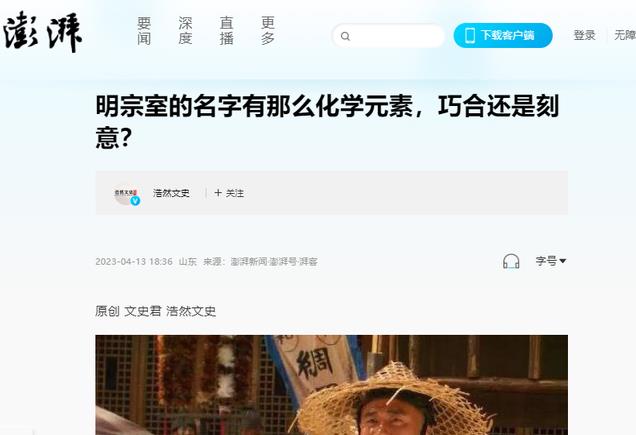Expand the 更多 navigation menu
The height and width of the screenshot is (435, 636).
268,30
